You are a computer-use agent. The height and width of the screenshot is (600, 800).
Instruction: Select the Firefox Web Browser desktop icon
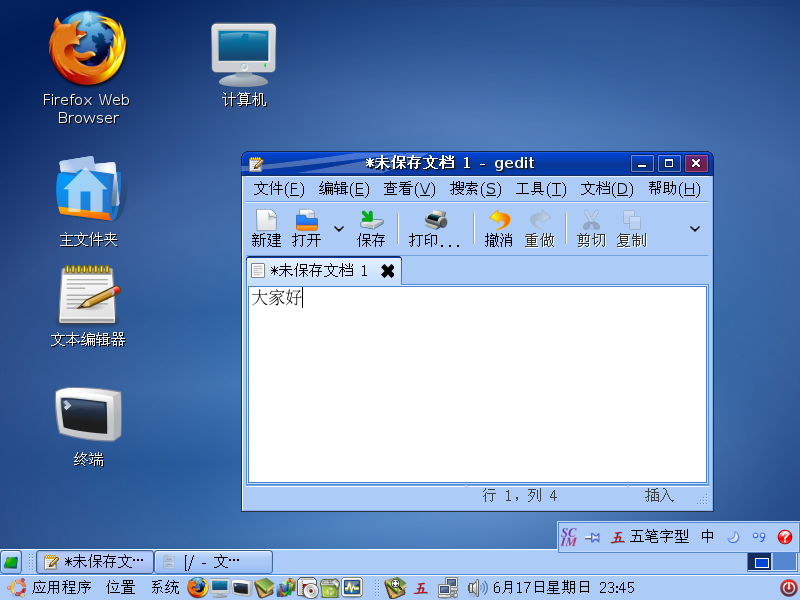87,68
